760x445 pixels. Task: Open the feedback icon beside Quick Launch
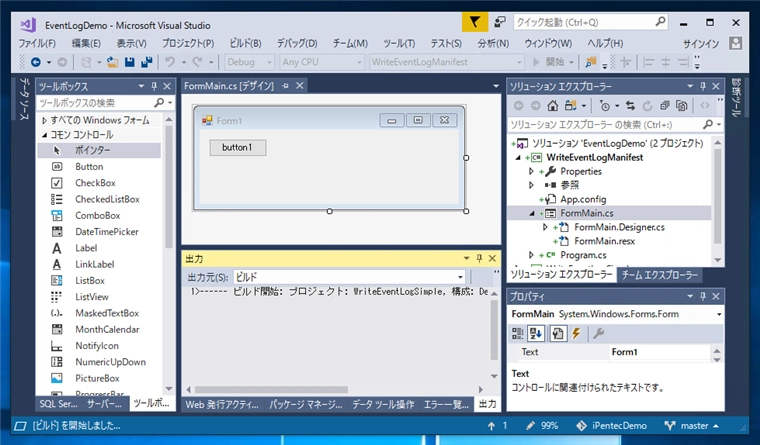pos(499,22)
